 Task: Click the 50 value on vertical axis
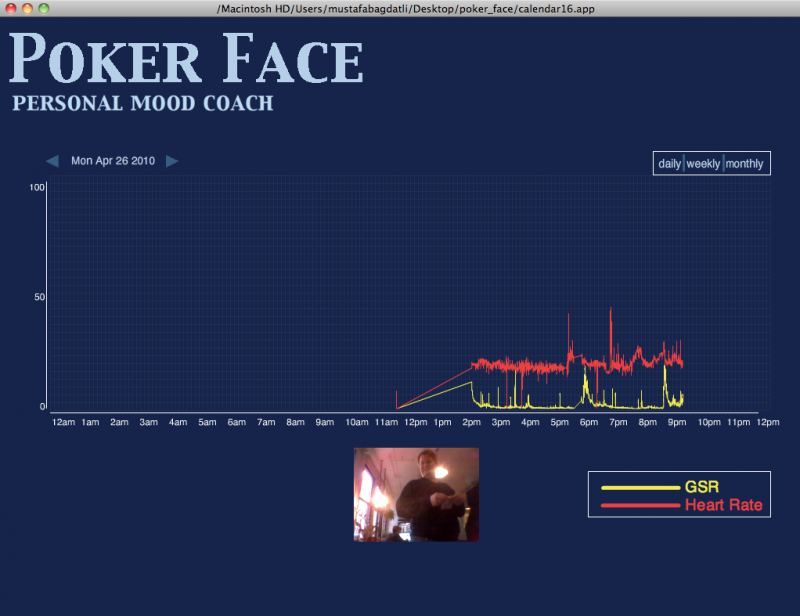click(x=39, y=297)
